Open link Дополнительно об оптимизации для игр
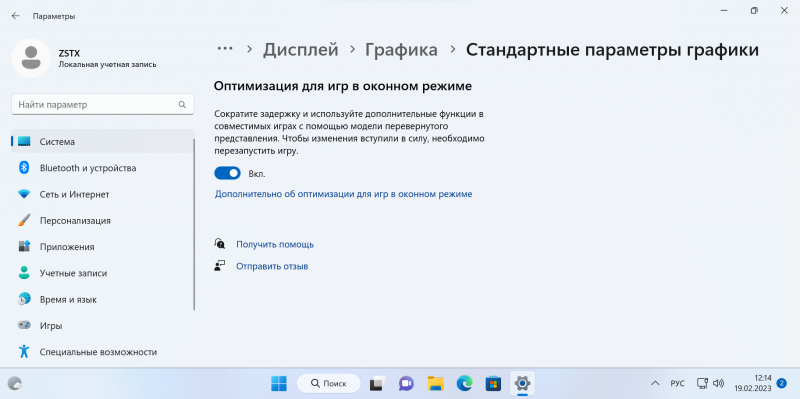Image resolution: width=800 pixels, height=399 pixels. tap(343, 194)
